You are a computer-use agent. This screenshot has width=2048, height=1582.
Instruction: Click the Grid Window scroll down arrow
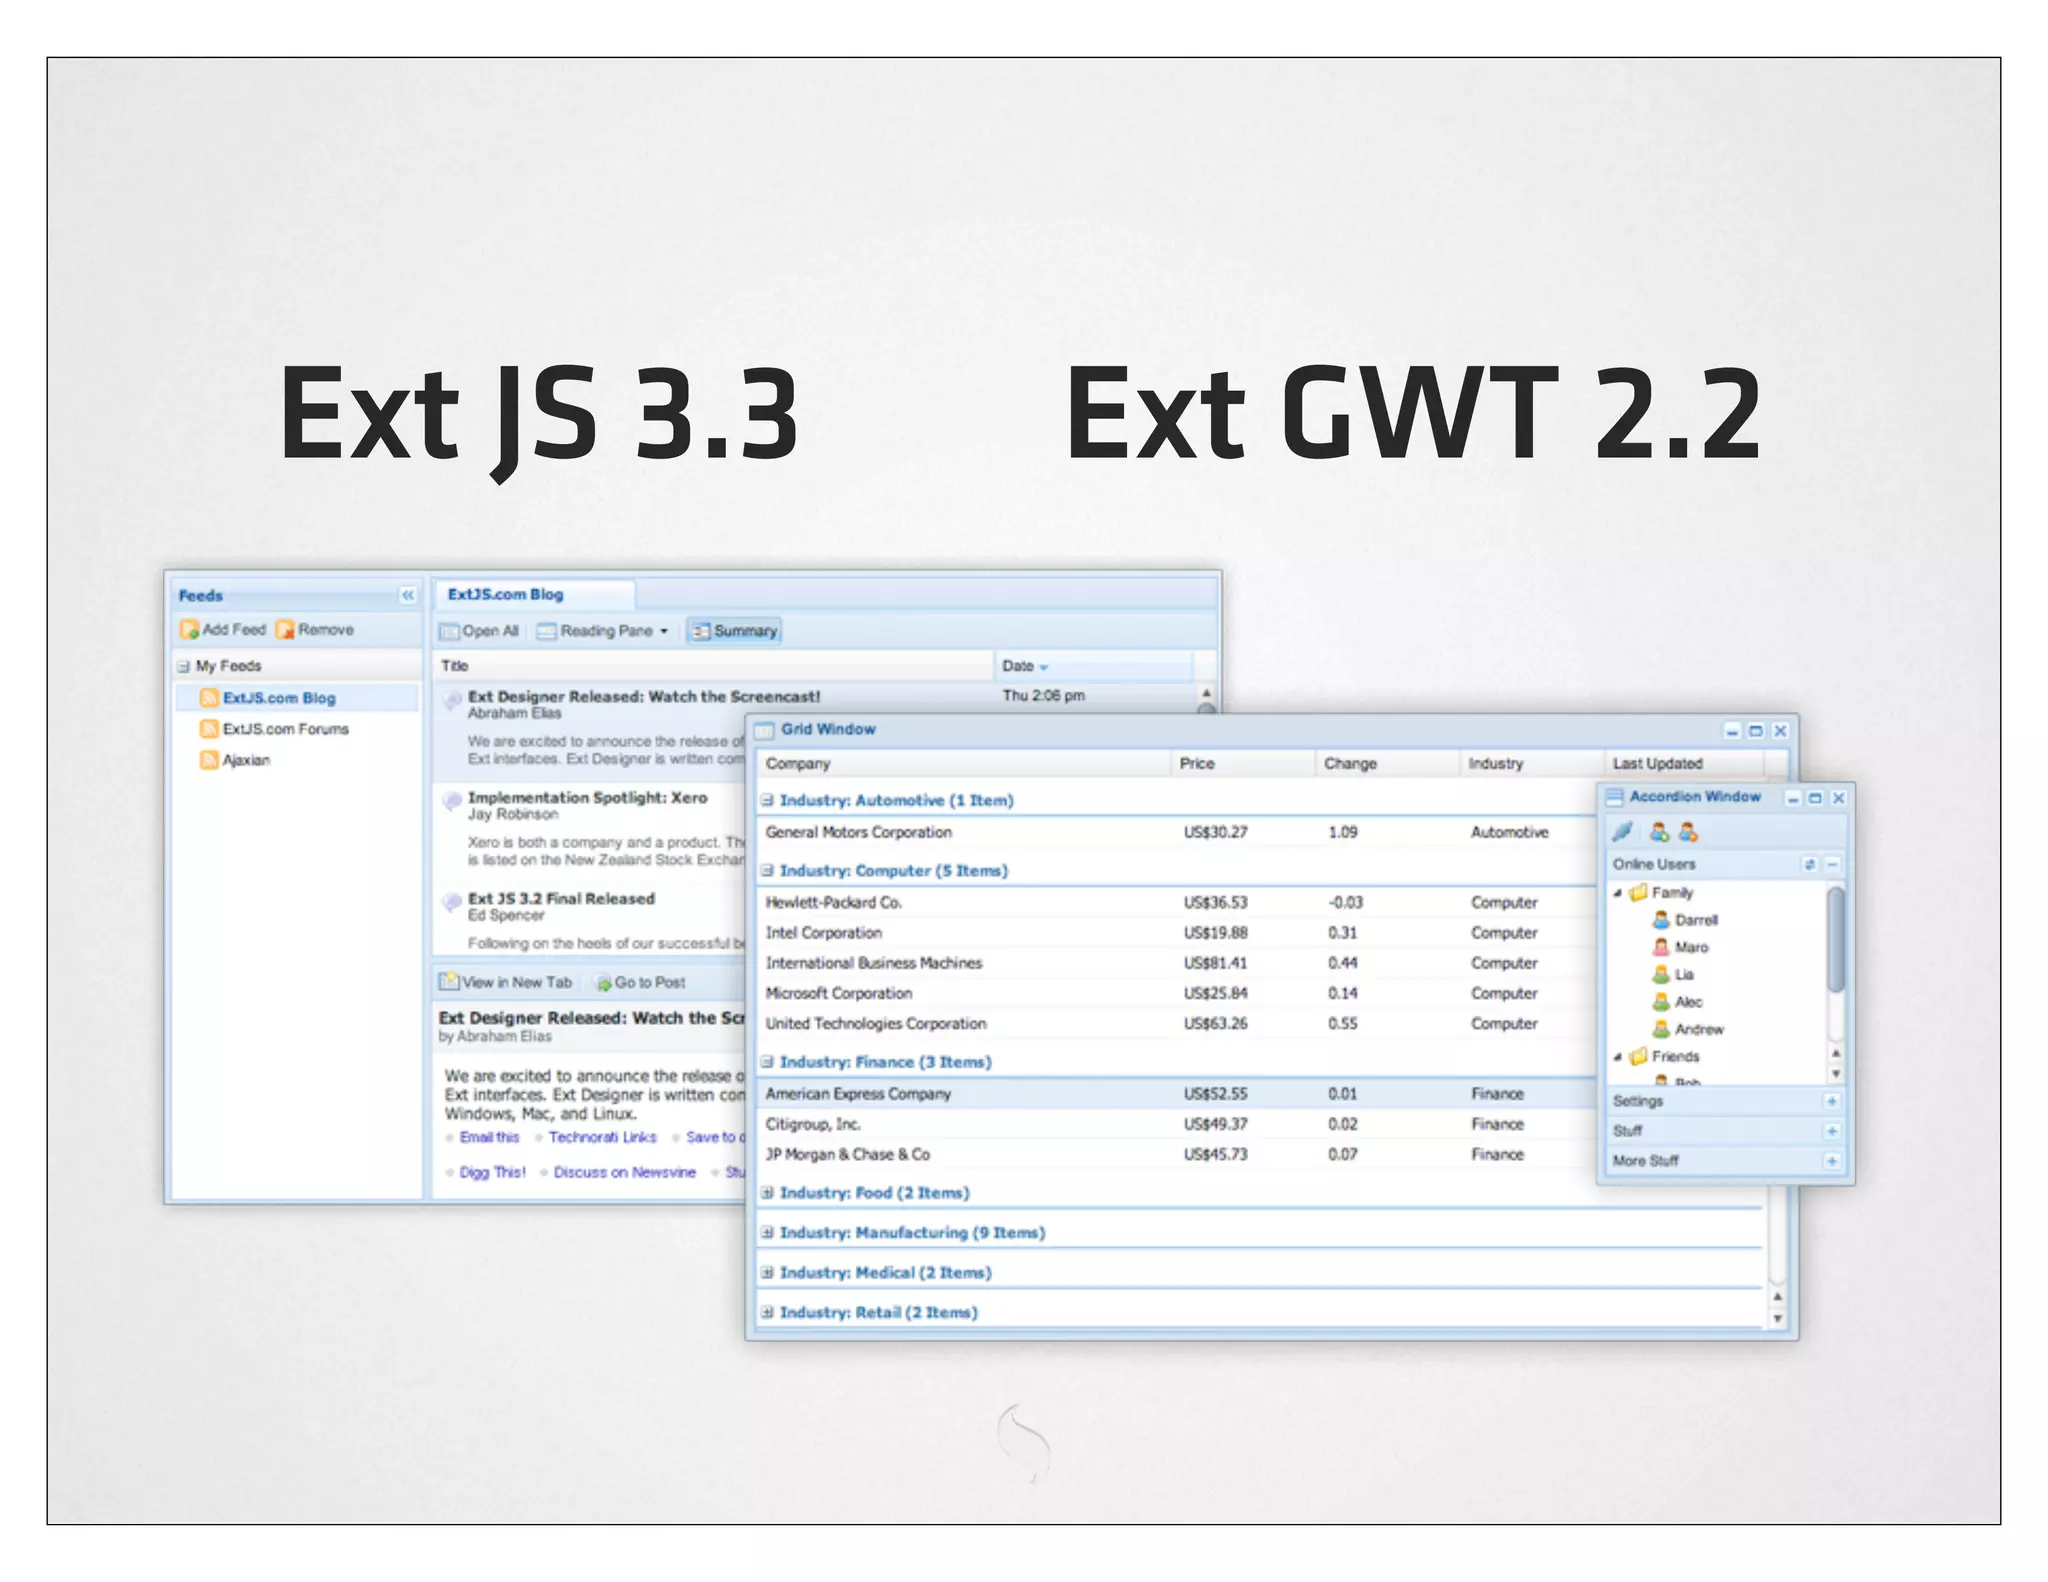(1777, 1319)
